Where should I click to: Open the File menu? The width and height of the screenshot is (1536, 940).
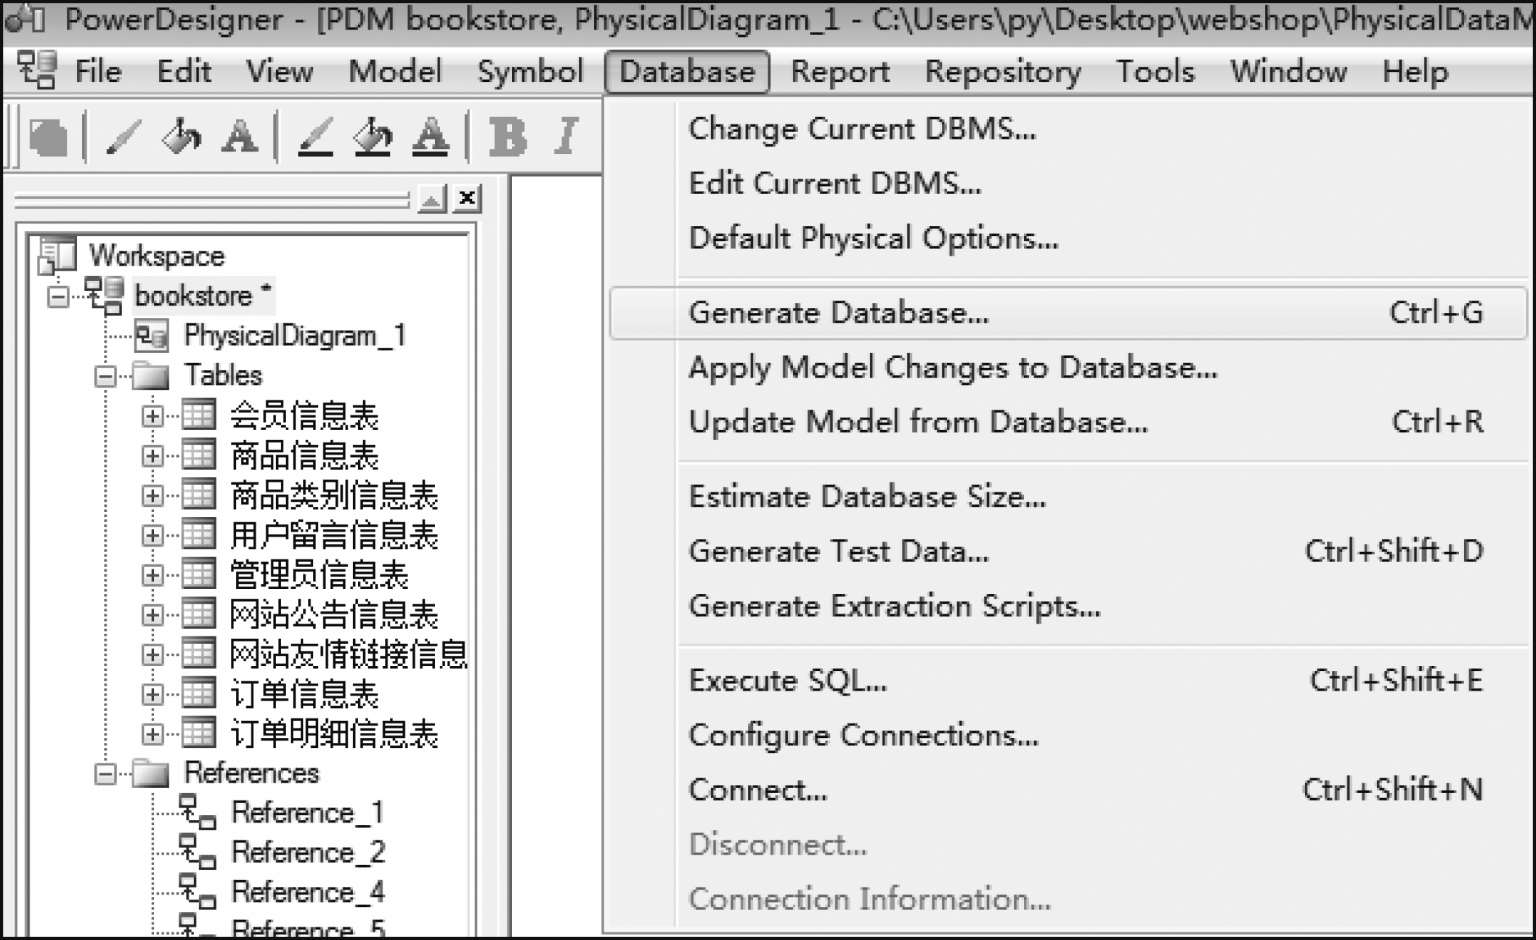(x=98, y=72)
